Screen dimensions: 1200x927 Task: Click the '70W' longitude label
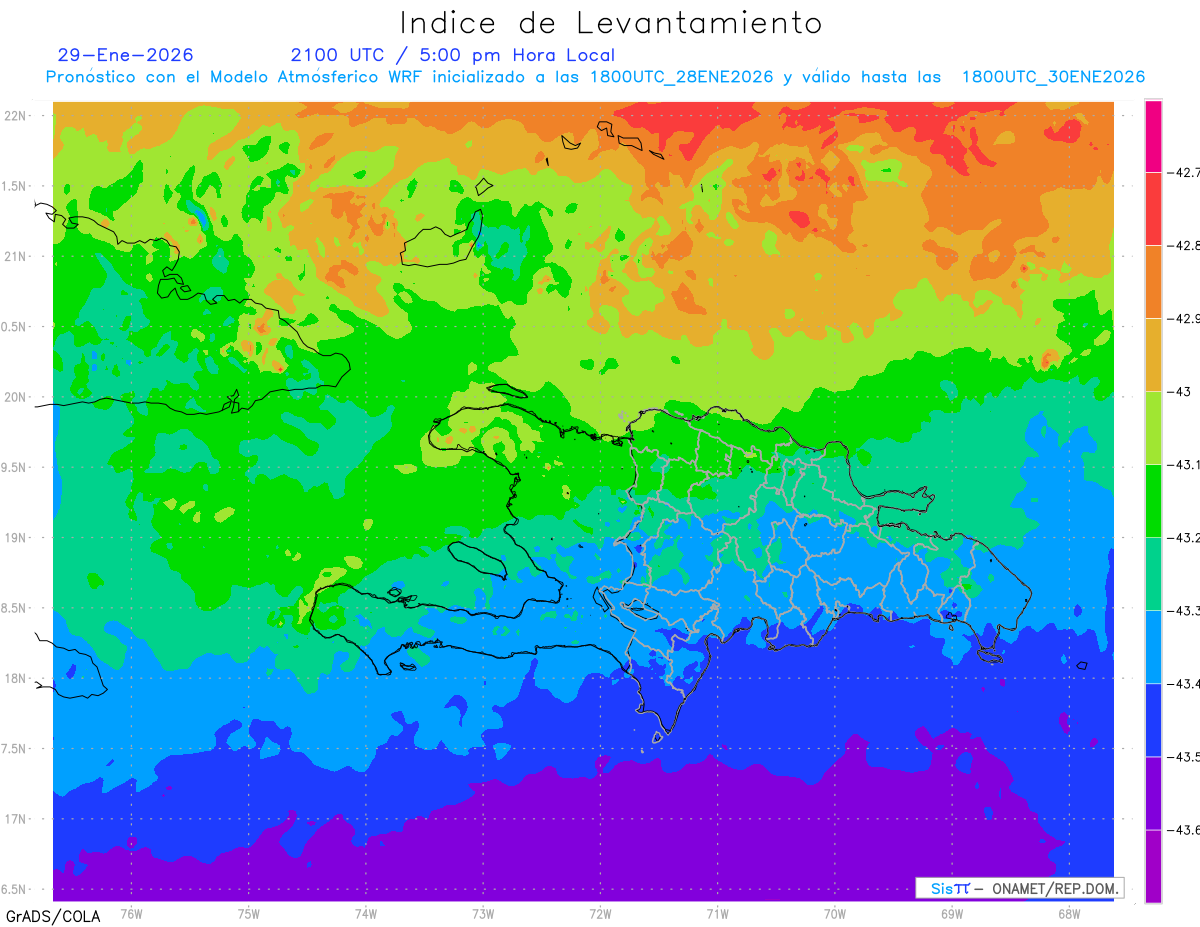pos(834,913)
